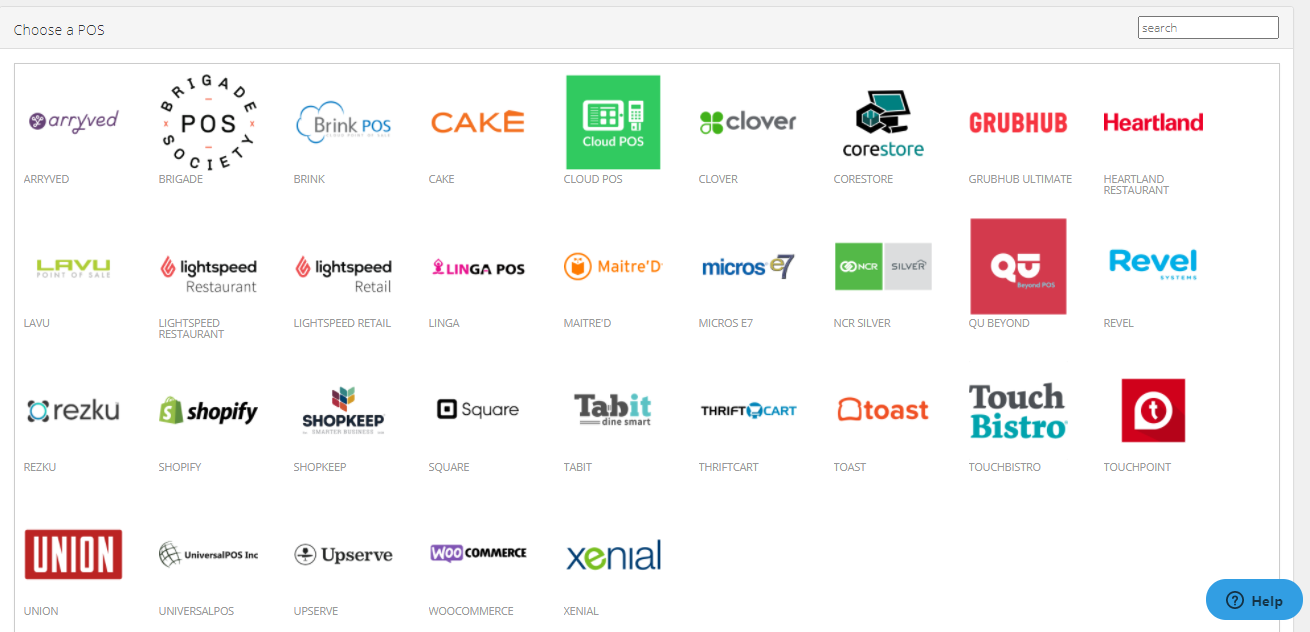Click the "CORESTORE" text label
This screenshot has height=632, width=1310.
click(863, 179)
